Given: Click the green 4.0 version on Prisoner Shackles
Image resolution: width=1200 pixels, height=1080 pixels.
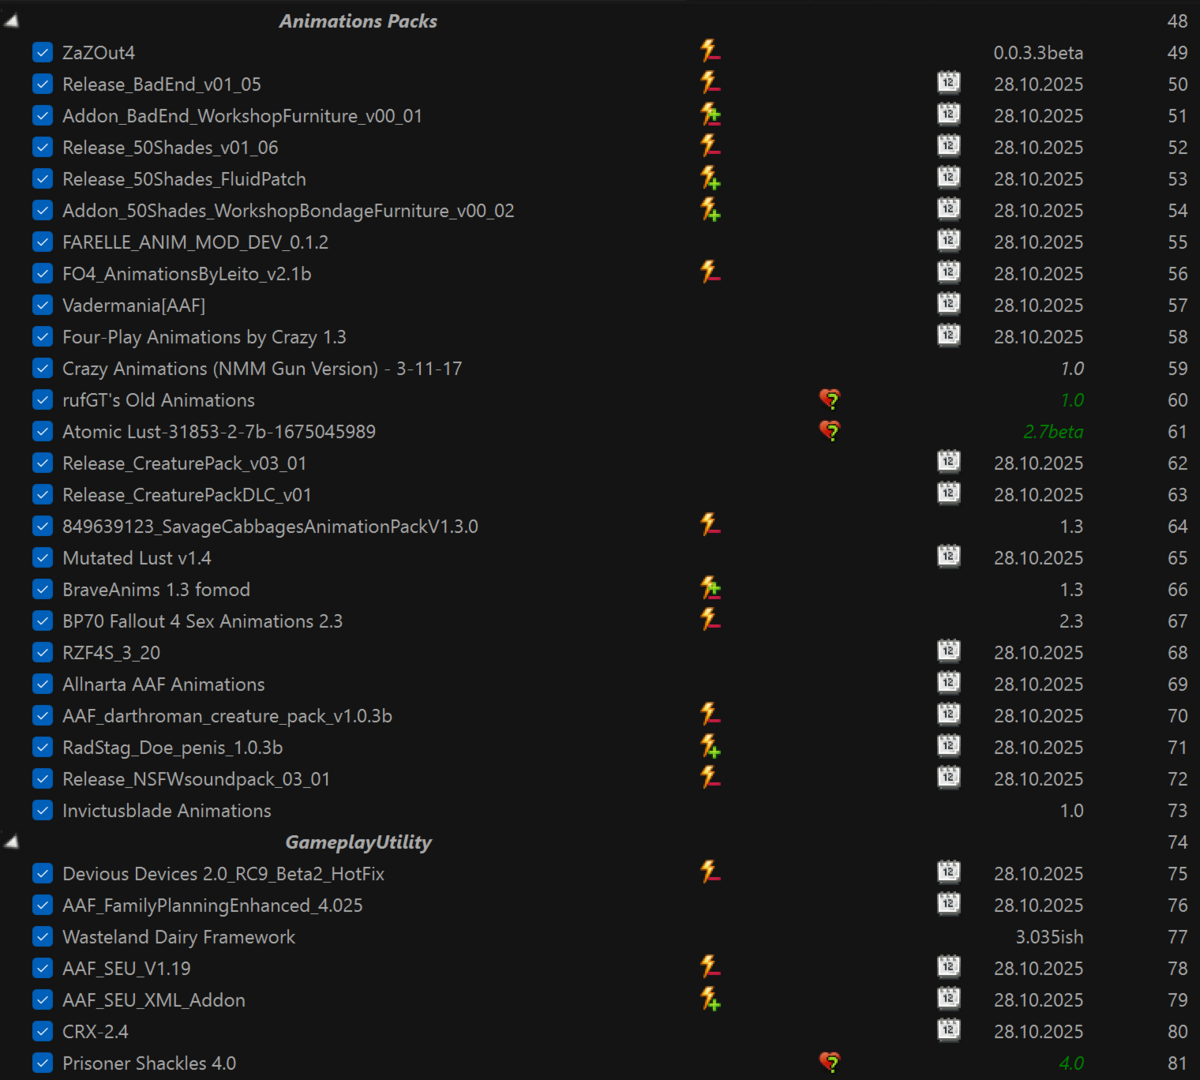Looking at the screenshot, I should point(1071,1063).
